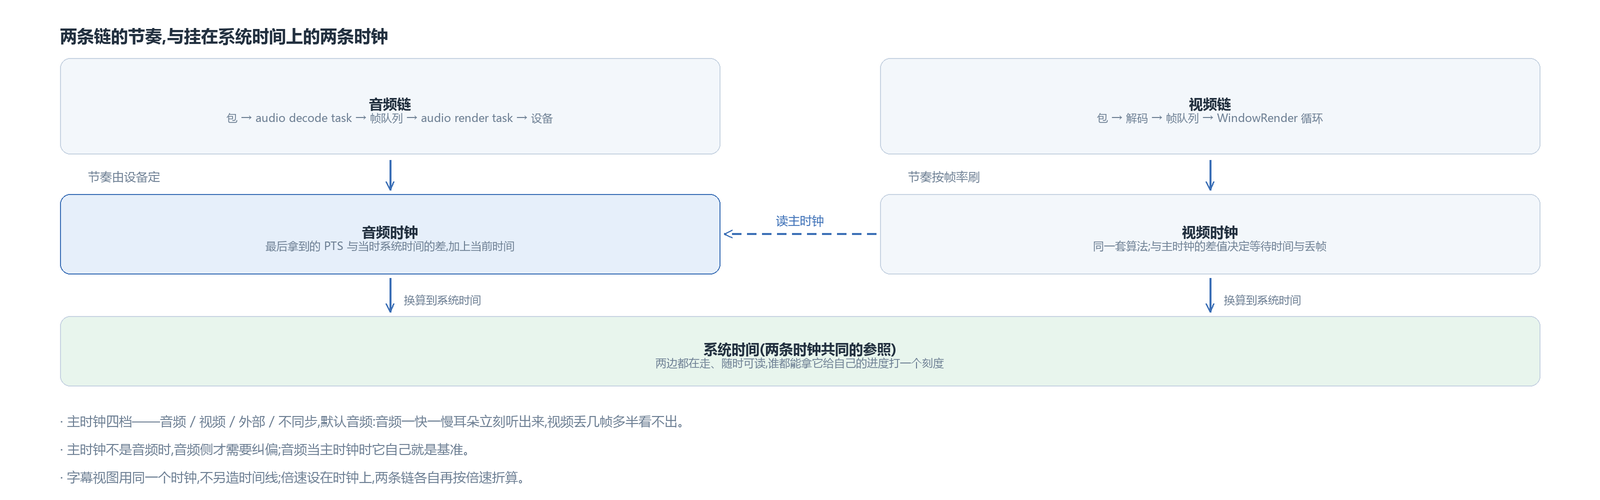Select the 视频链 box heading

click(1210, 104)
